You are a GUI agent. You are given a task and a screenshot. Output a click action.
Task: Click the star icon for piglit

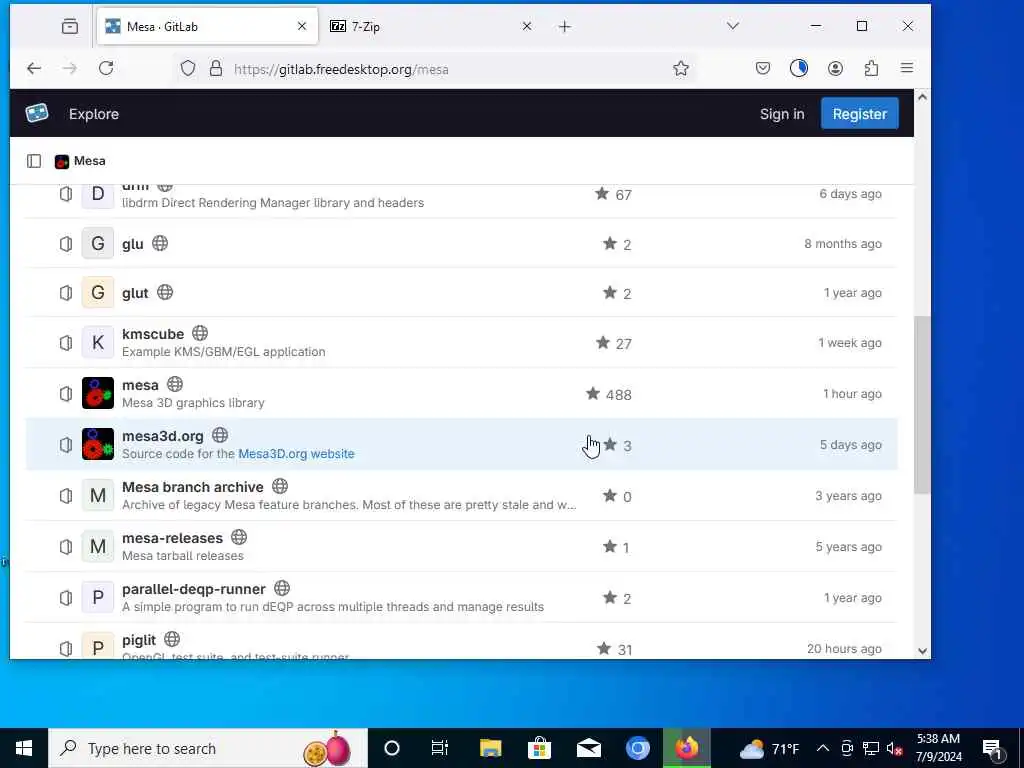point(604,648)
